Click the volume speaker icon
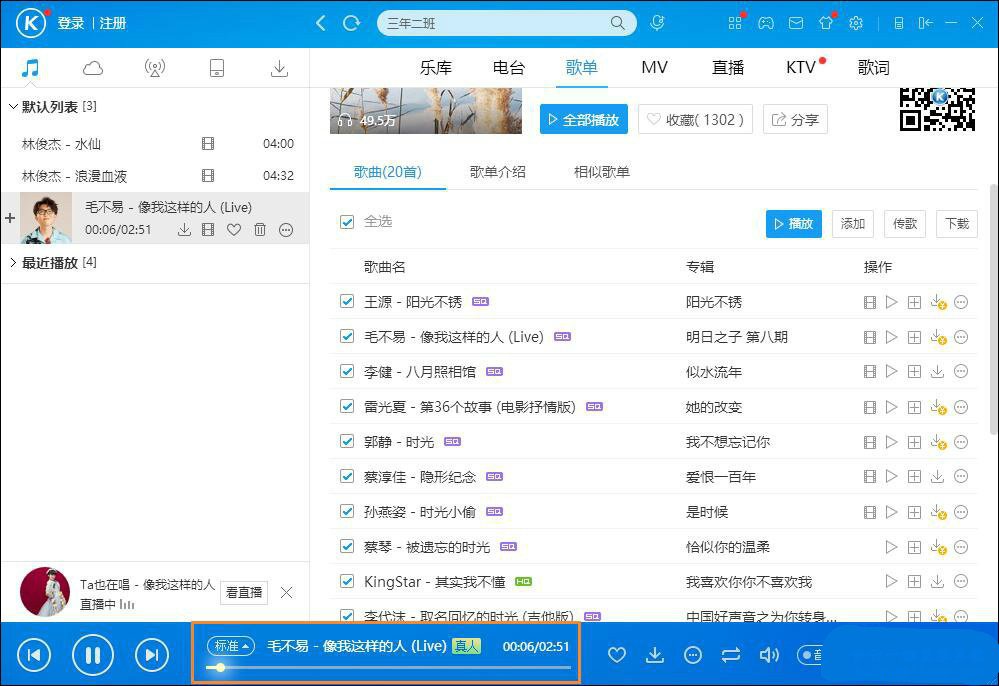The width and height of the screenshot is (999, 686). tap(768, 655)
